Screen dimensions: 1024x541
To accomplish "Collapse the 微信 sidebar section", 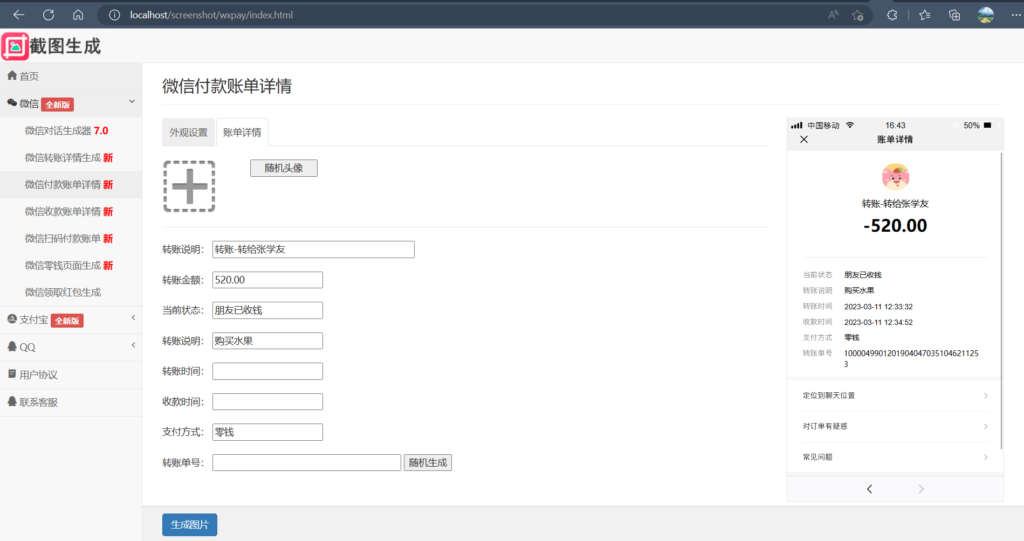I will [132, 103].
